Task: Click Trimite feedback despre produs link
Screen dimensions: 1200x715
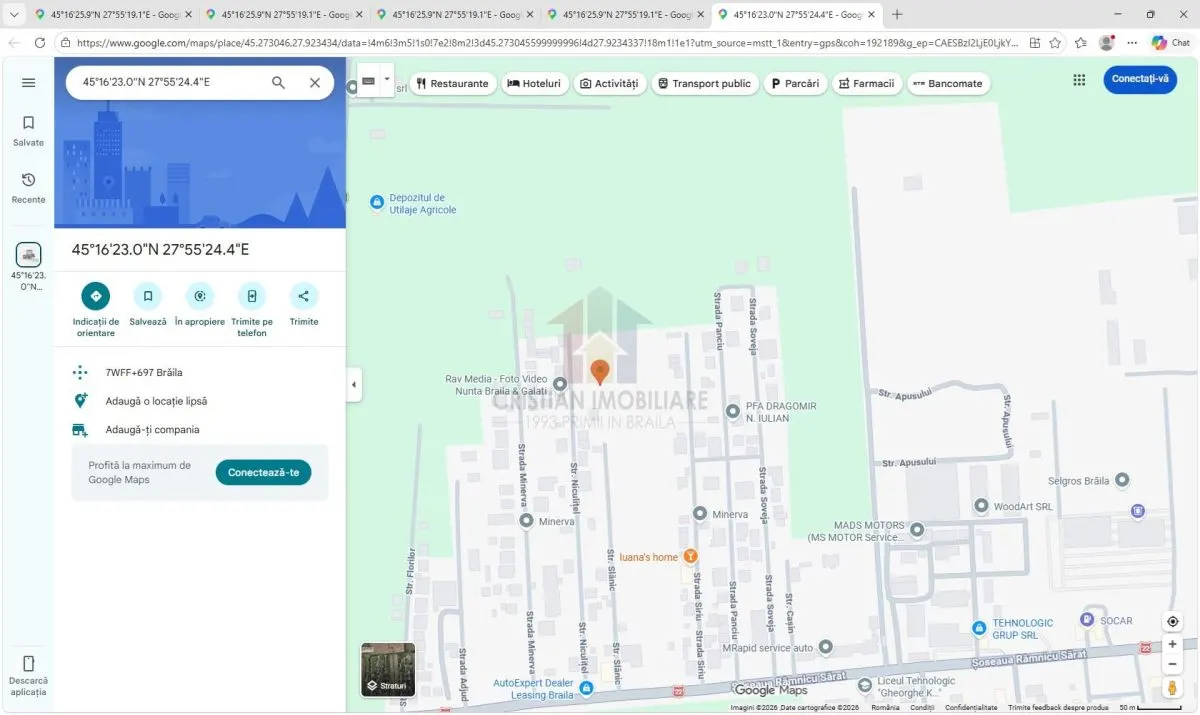Action: 1058,708
